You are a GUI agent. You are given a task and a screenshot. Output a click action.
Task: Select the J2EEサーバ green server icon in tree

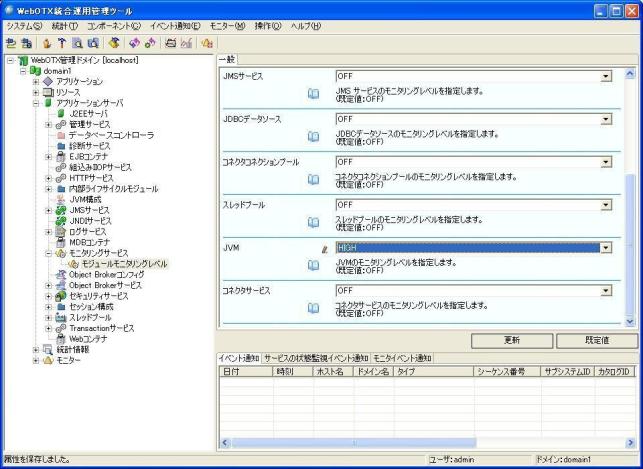coord(60,113)
